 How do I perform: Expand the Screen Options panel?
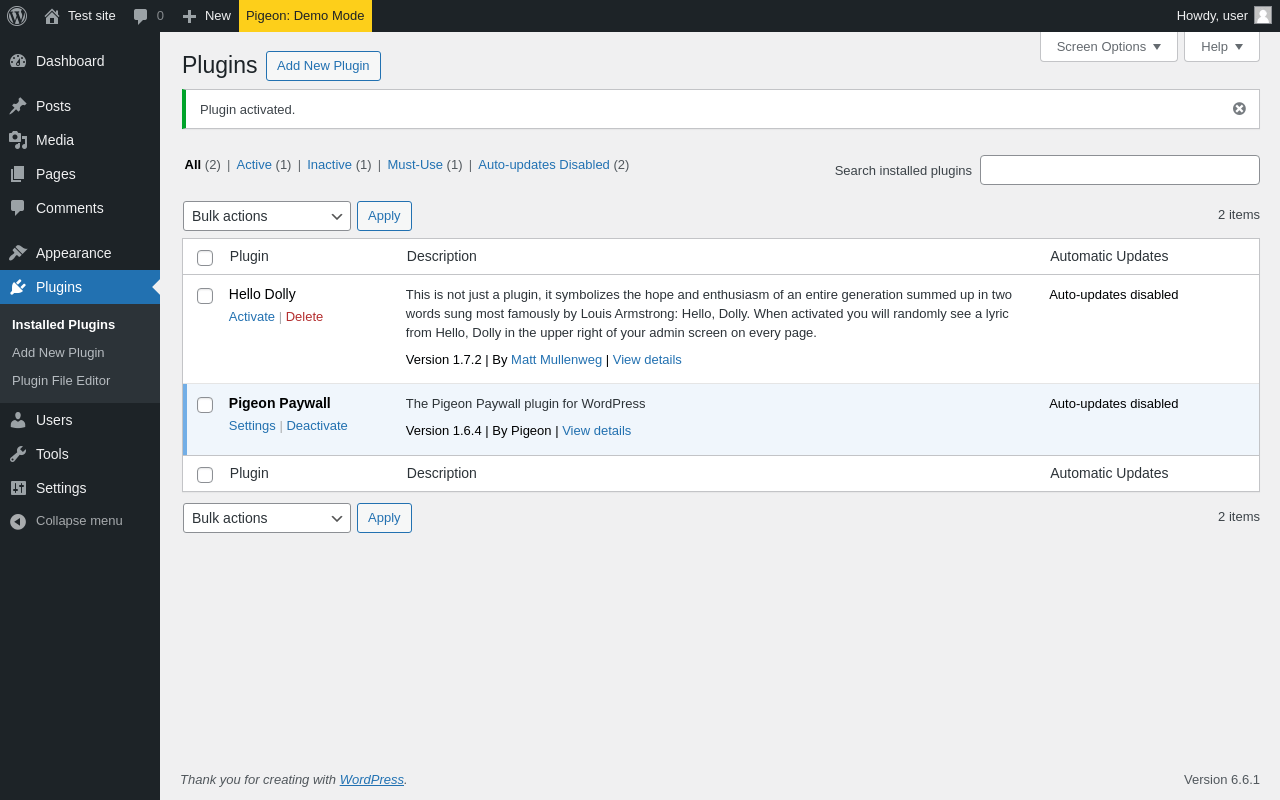(x=1108, y=46)
